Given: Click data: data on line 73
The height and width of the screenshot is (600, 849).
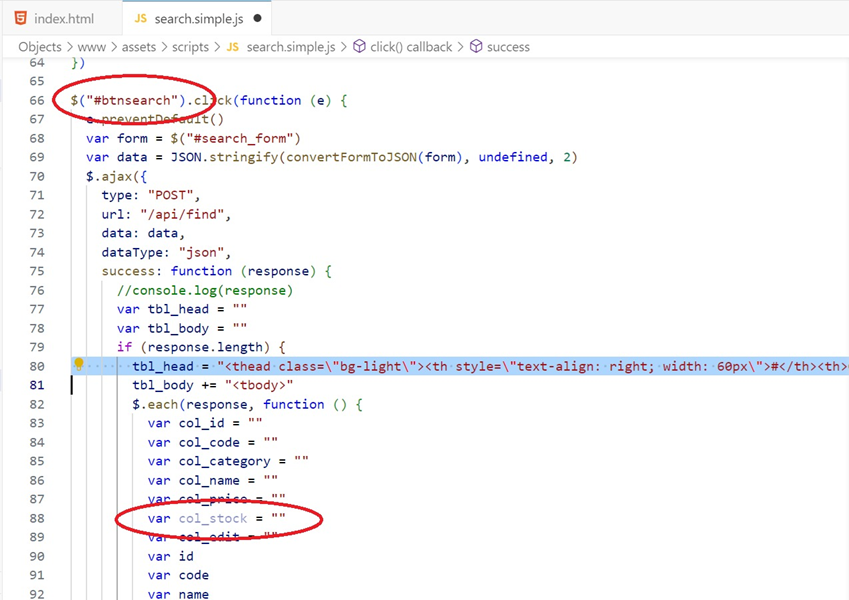Looking at the screenshot, I should [x=143, y=233].
